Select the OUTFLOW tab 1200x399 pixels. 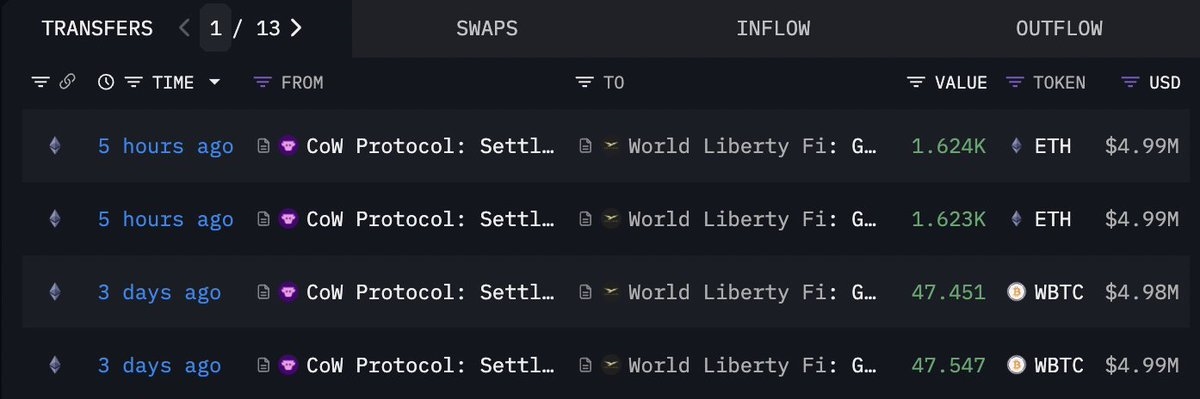click(x=1059, y=28)
